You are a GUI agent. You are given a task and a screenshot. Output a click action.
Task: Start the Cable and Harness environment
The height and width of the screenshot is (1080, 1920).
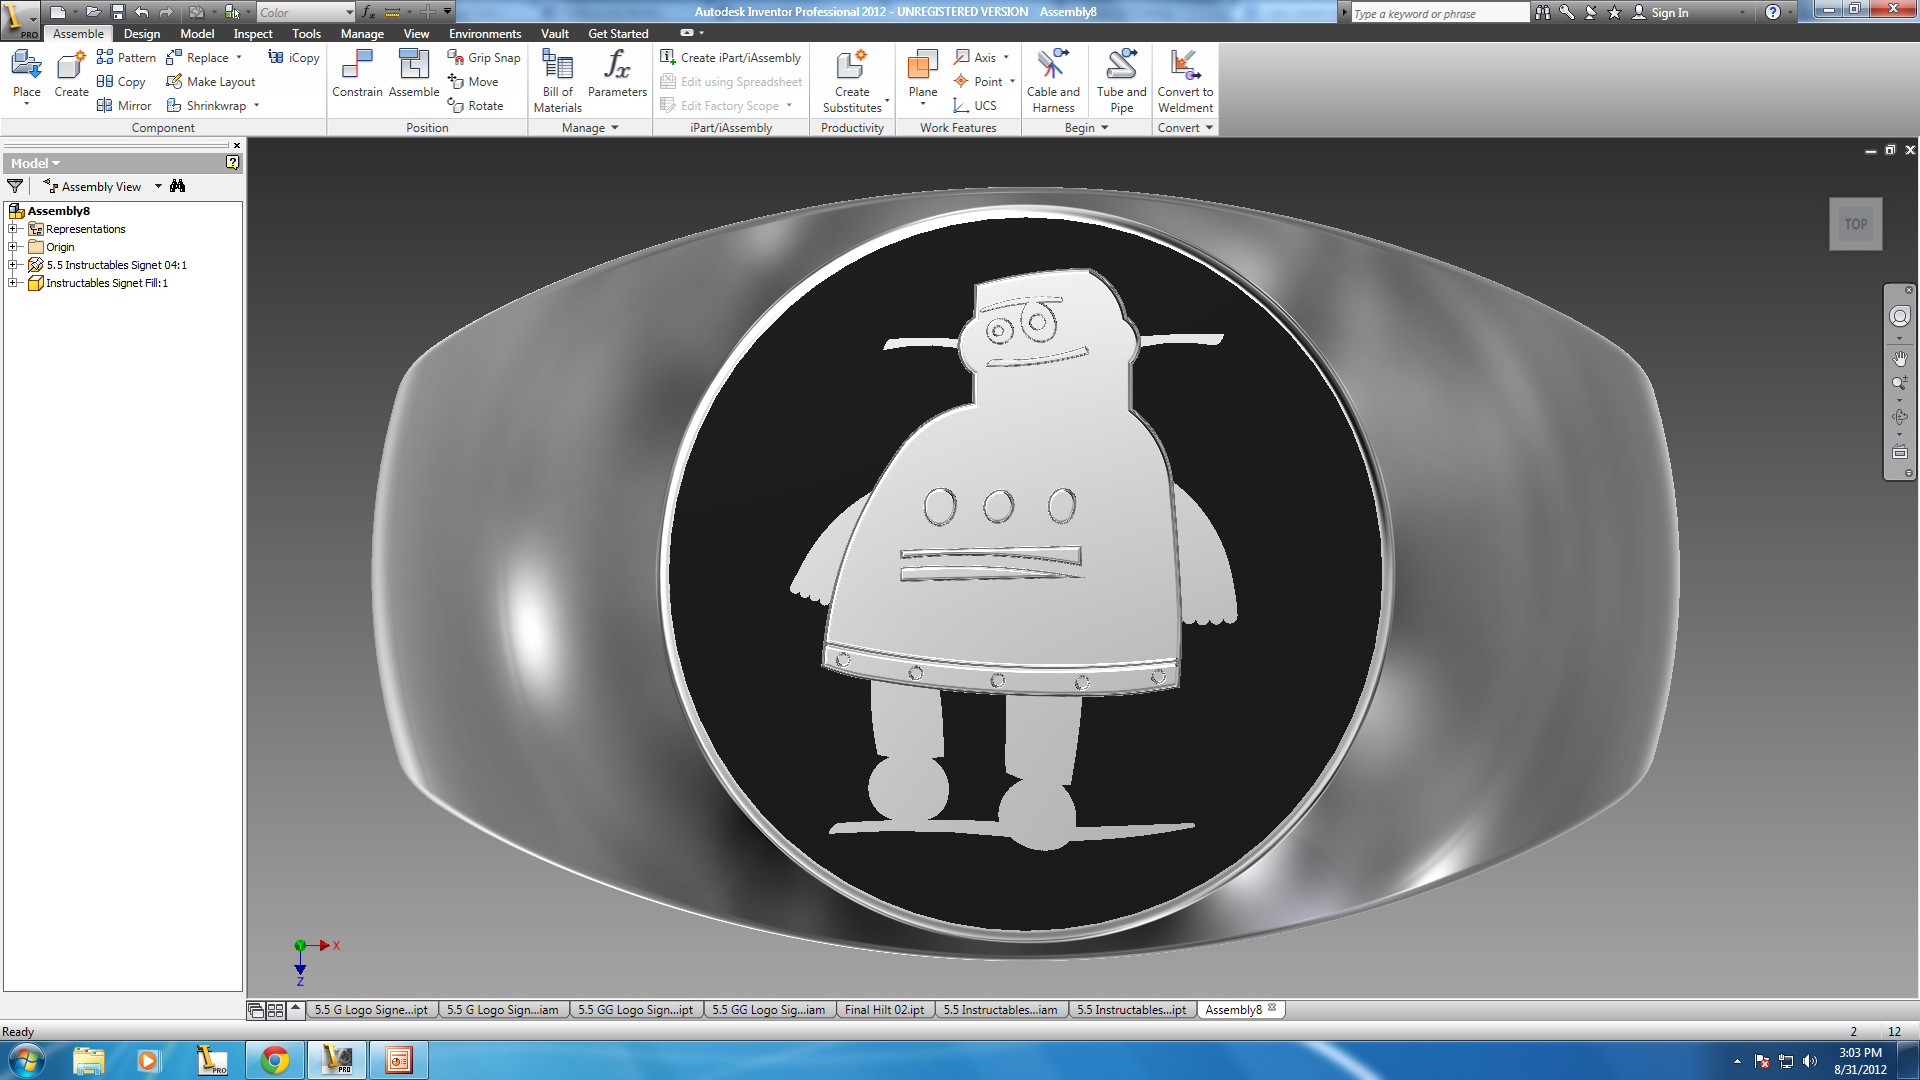coord(1053,80)
